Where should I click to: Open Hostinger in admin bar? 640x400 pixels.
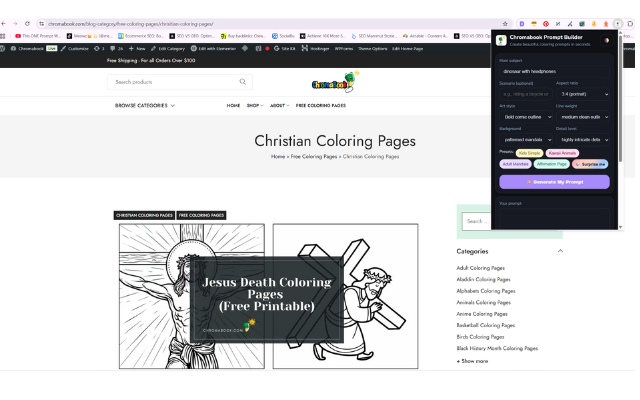click(x=316, y=48)
